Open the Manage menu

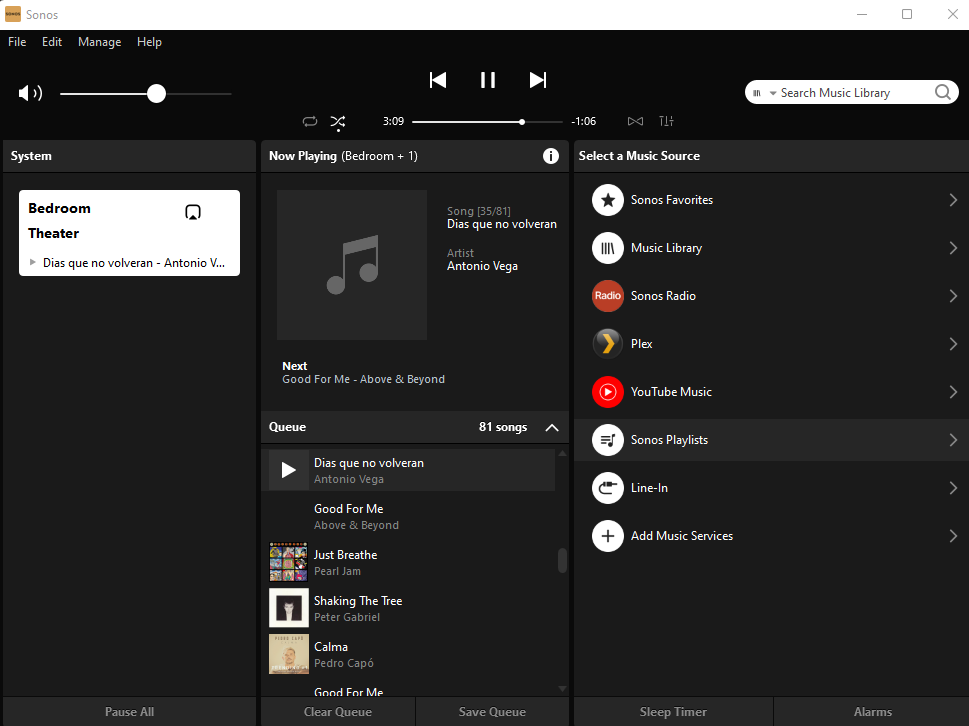point(99,42)
